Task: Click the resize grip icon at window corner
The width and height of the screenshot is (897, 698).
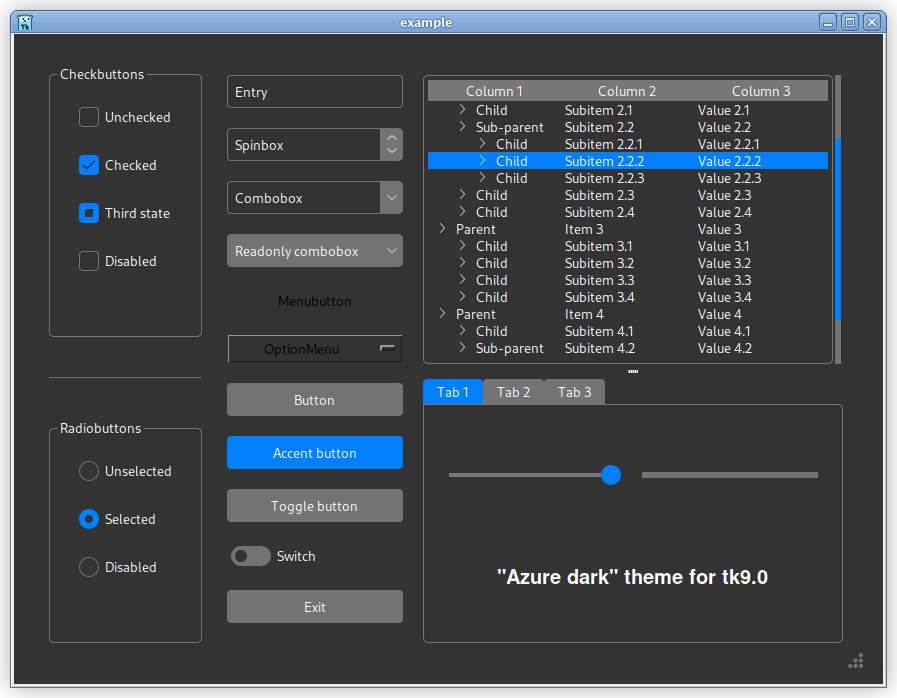Action: [x=856, y=661]
